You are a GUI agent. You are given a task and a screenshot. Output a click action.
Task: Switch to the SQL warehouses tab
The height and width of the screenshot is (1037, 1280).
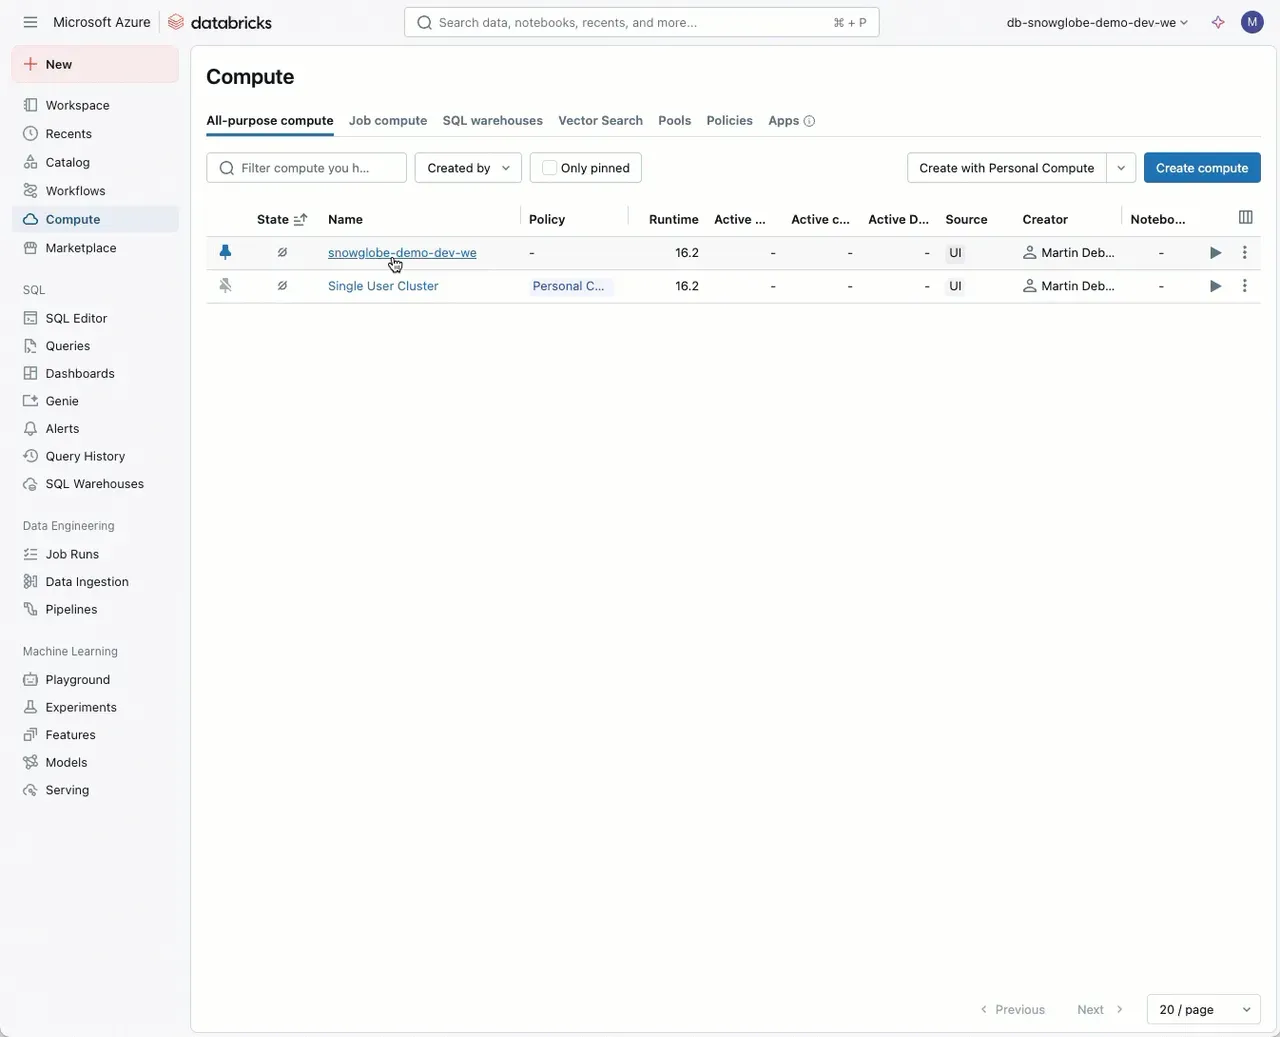point(493,121)
